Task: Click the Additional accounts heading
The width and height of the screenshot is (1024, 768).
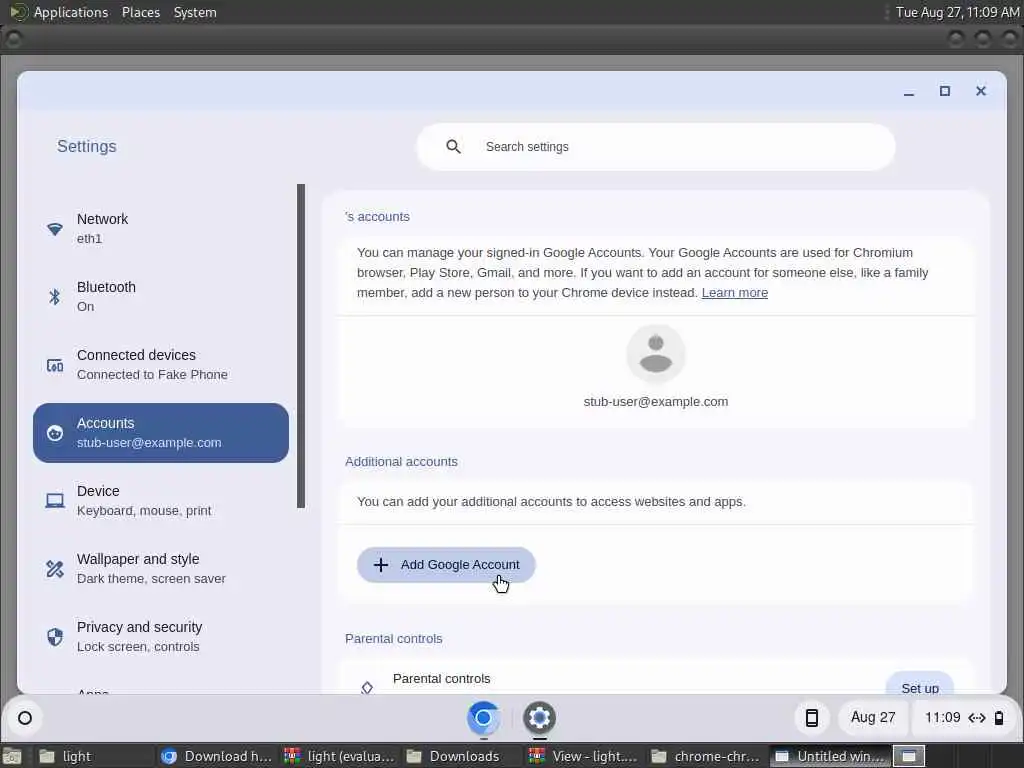Action: tap(401, 462)
